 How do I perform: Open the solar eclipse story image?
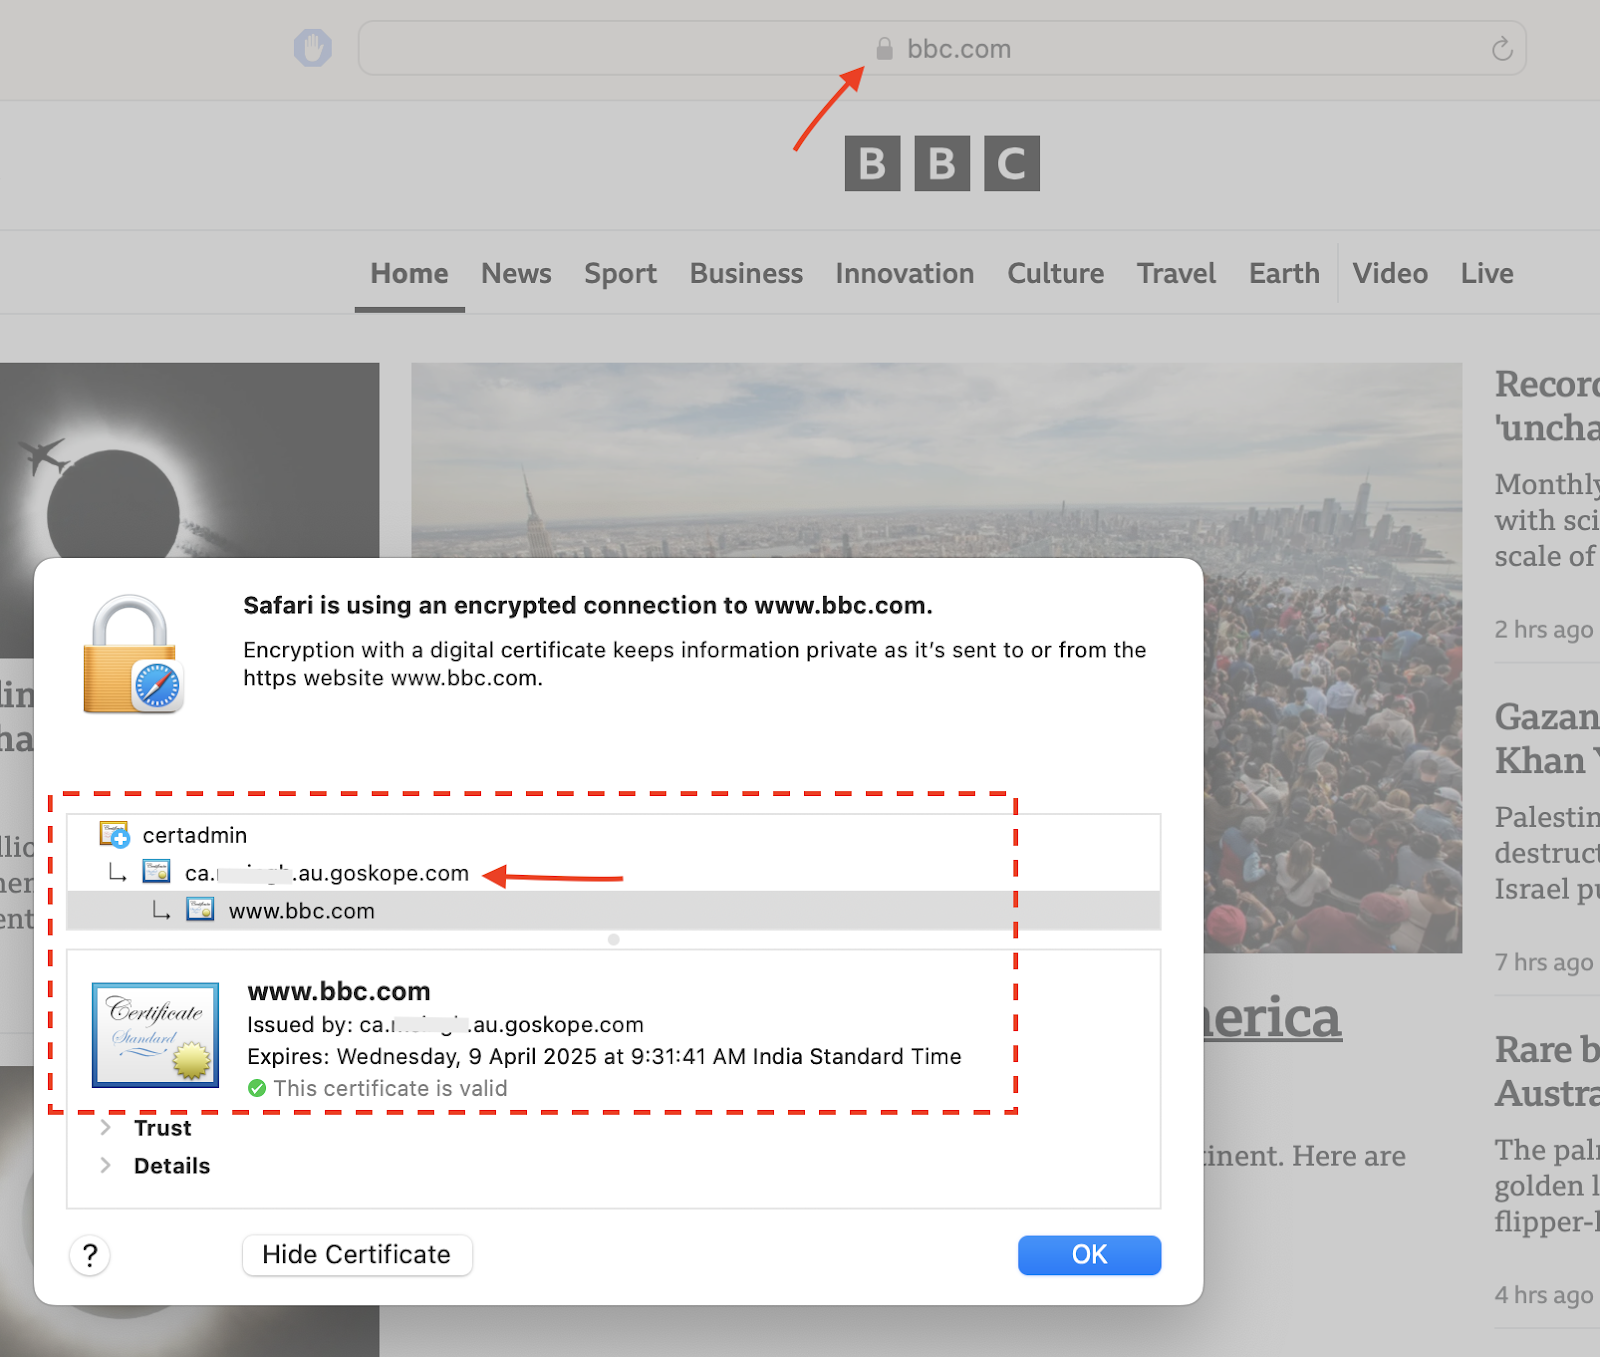pos(189,460)
